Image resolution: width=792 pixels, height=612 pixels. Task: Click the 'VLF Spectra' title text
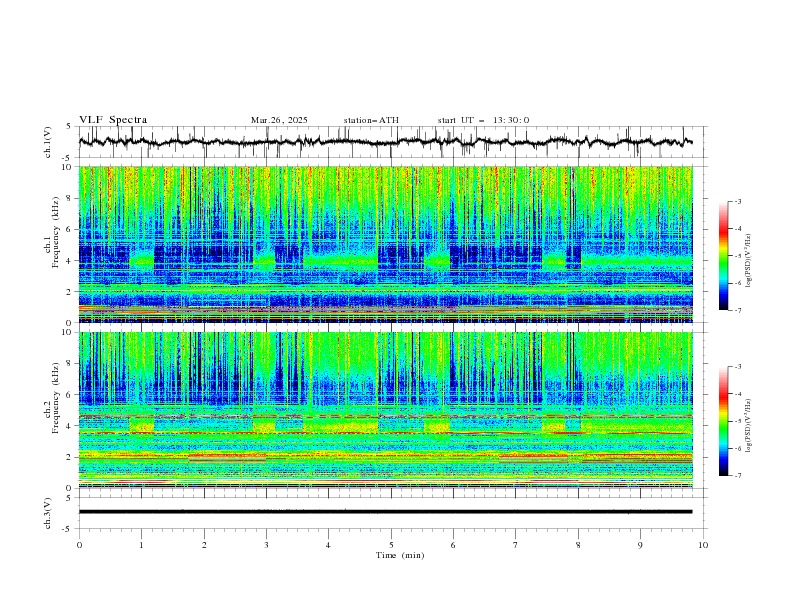pyautogui.click(x=113, y=120)
